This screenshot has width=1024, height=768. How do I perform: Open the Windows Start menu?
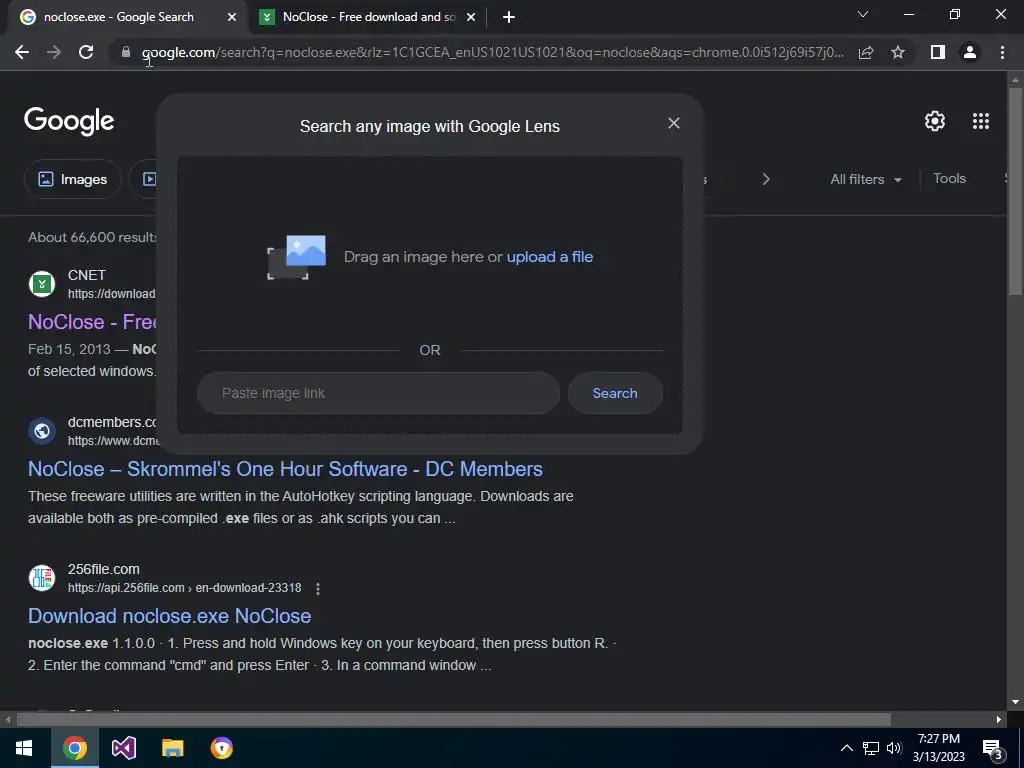click(24, 748)
